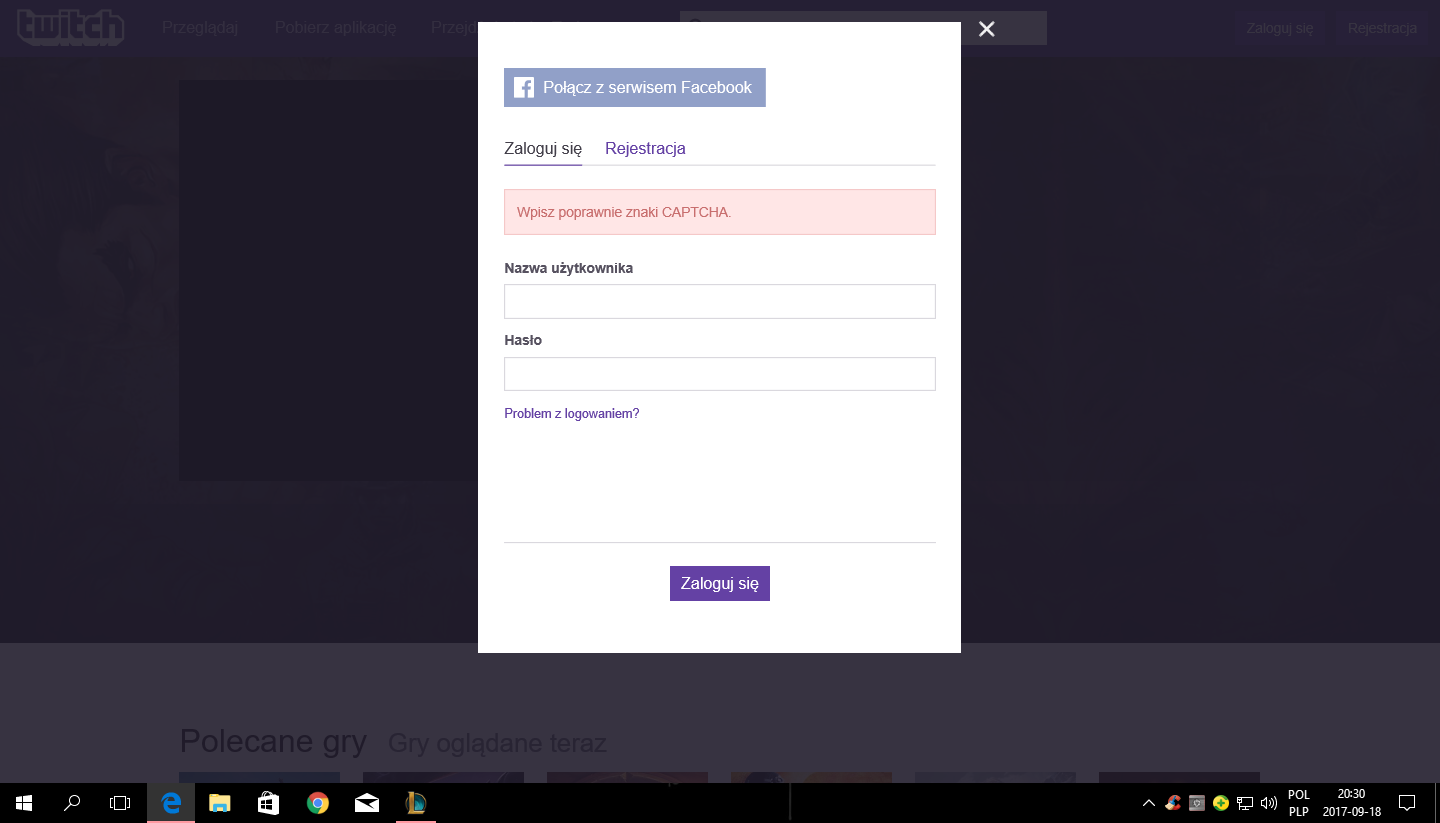This screenshot has height=823, width=1440.
Task: Click the CCleaner tray icon
Action: [1173, 803]
